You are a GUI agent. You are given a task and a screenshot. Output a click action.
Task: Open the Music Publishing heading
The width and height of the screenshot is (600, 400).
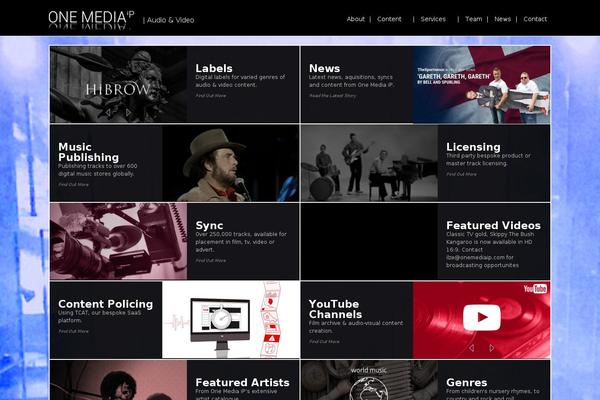[x=89, y=152]
